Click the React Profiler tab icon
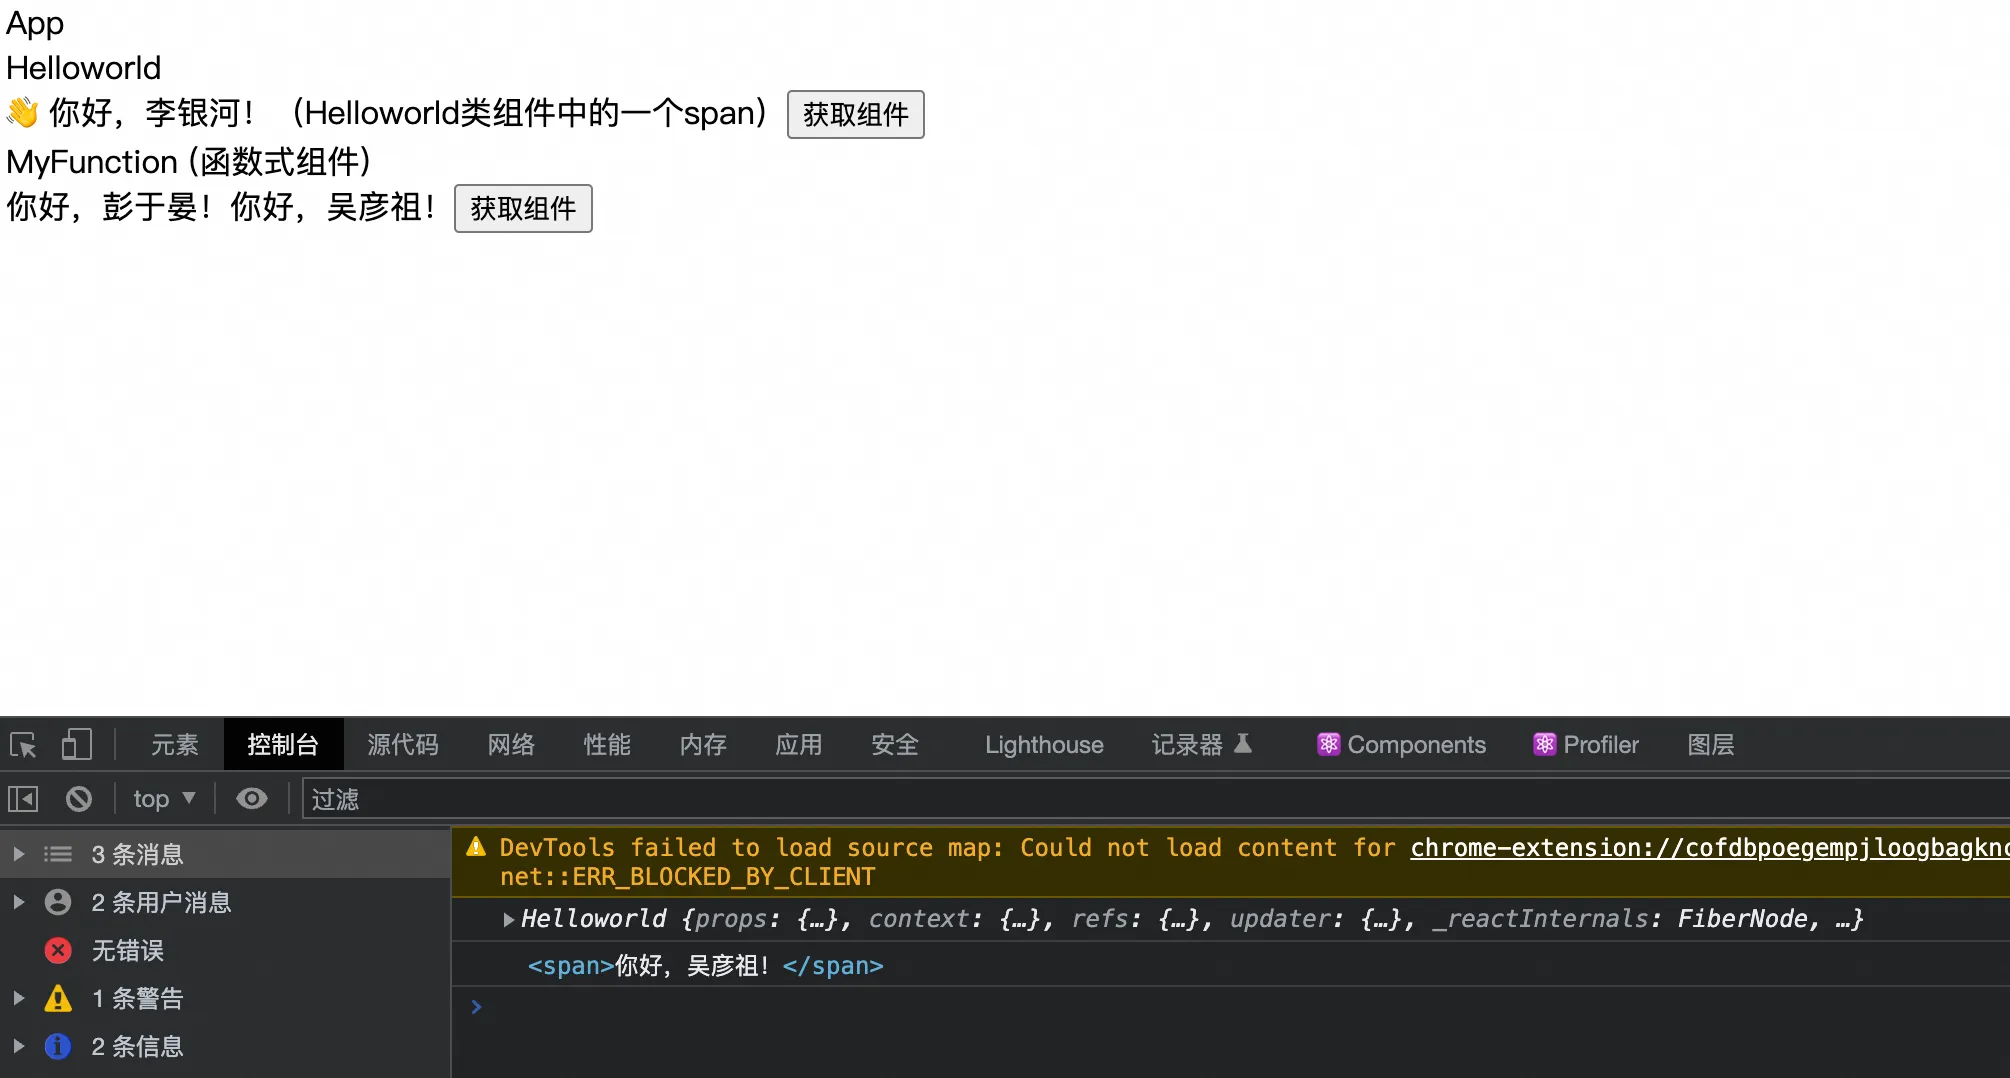The image size is (2010, 1078). tap(1544, 745)
